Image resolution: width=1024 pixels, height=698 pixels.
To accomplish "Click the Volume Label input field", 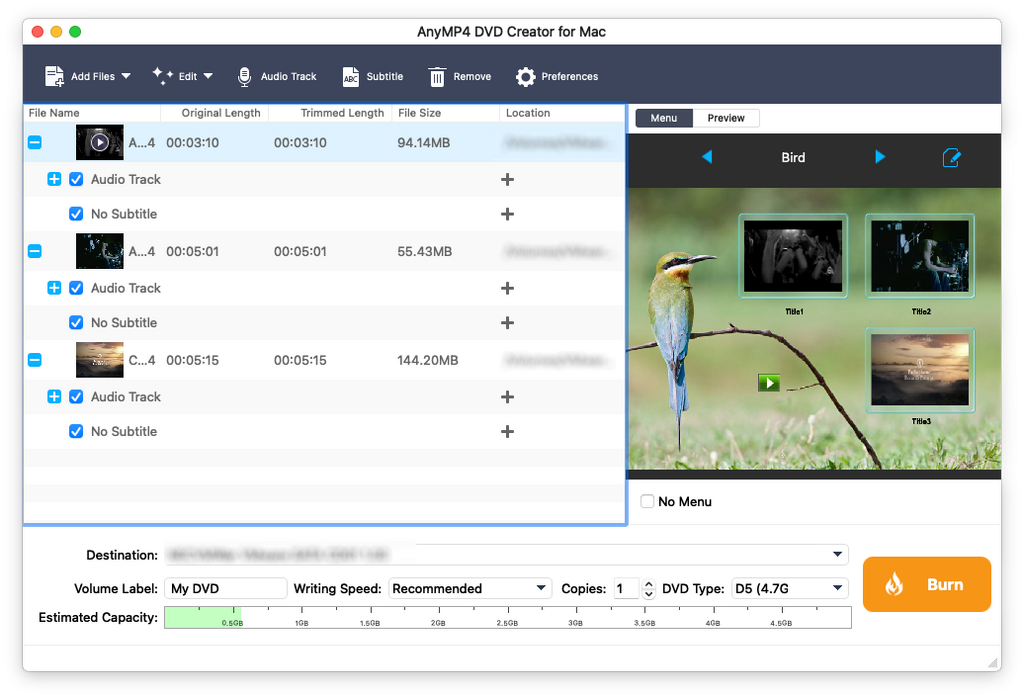I will (x=225, y=588).
